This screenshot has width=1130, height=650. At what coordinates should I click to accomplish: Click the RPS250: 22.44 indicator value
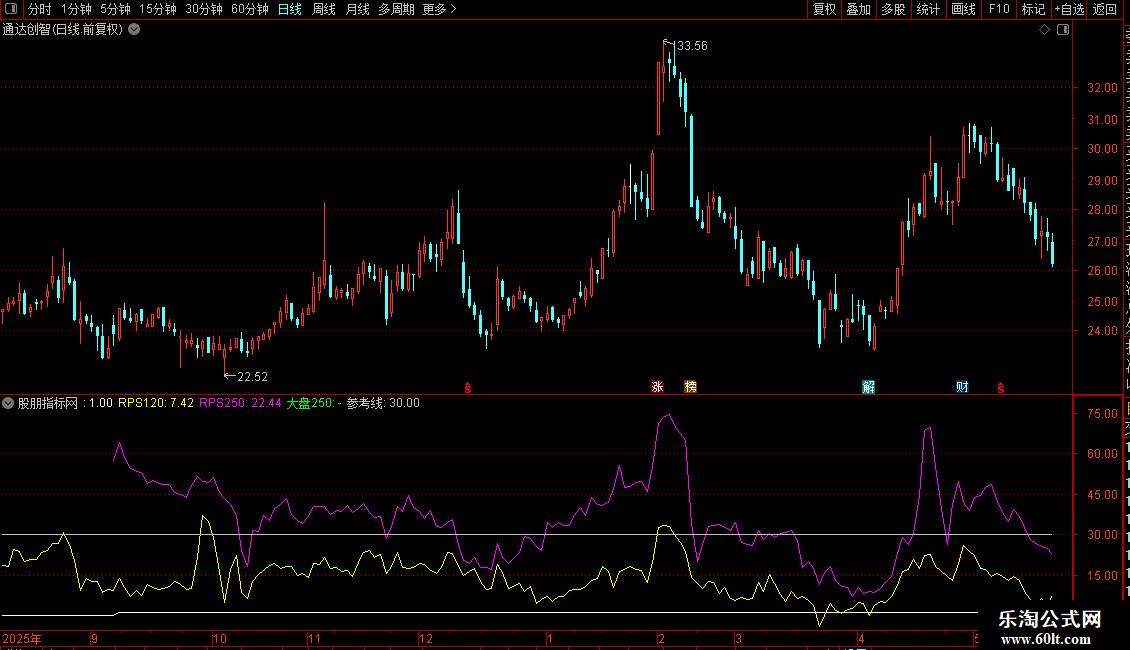click(240, 404)
